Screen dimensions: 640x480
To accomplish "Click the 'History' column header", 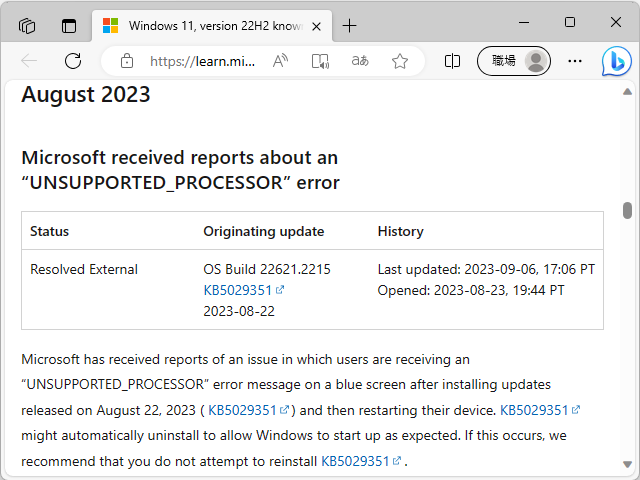I will coord(400,231).
